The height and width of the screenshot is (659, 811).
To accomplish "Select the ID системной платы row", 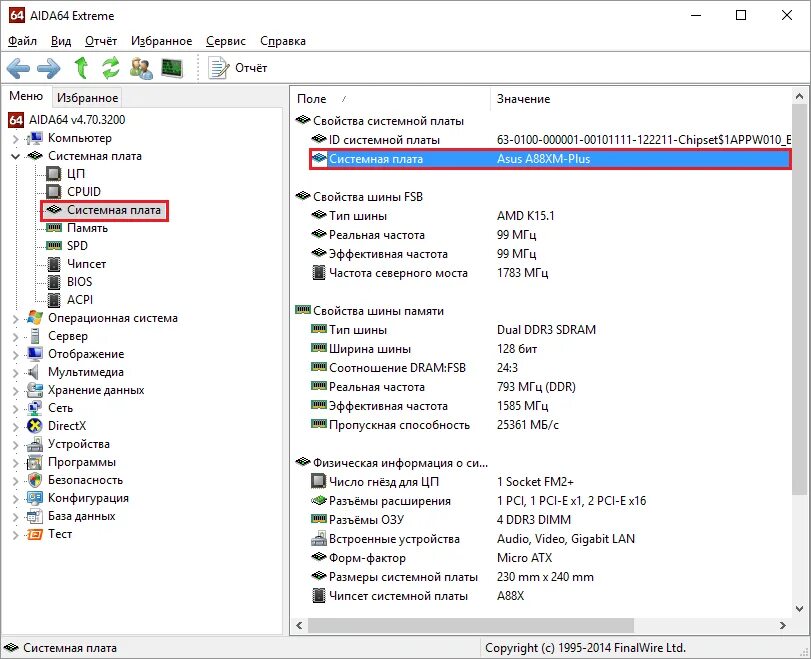I will pos(551,140).
